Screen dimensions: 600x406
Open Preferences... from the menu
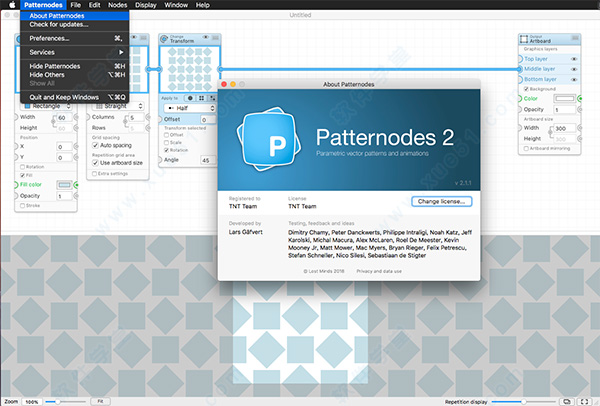pos(75,38)
